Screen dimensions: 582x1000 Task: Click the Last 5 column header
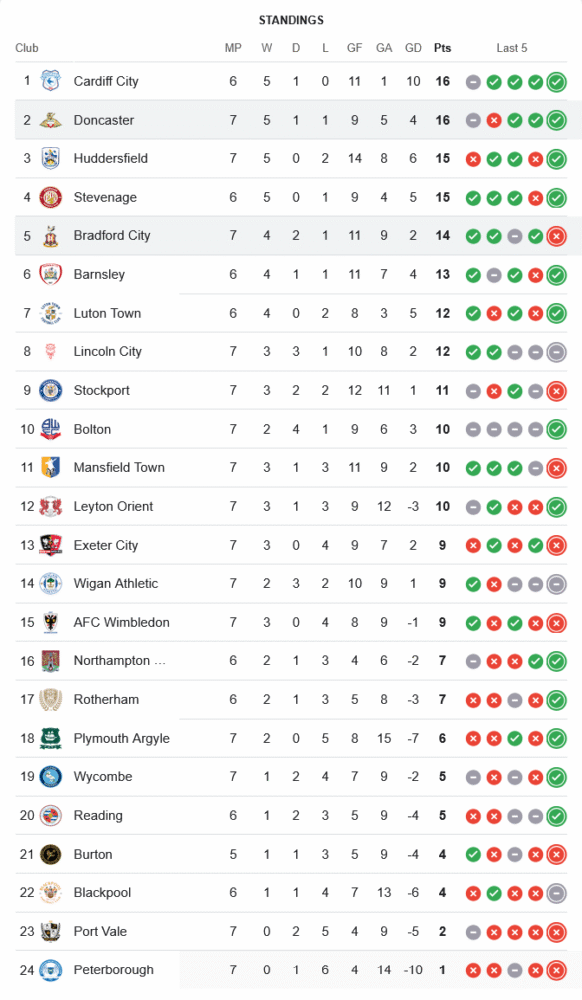(512, 48)
